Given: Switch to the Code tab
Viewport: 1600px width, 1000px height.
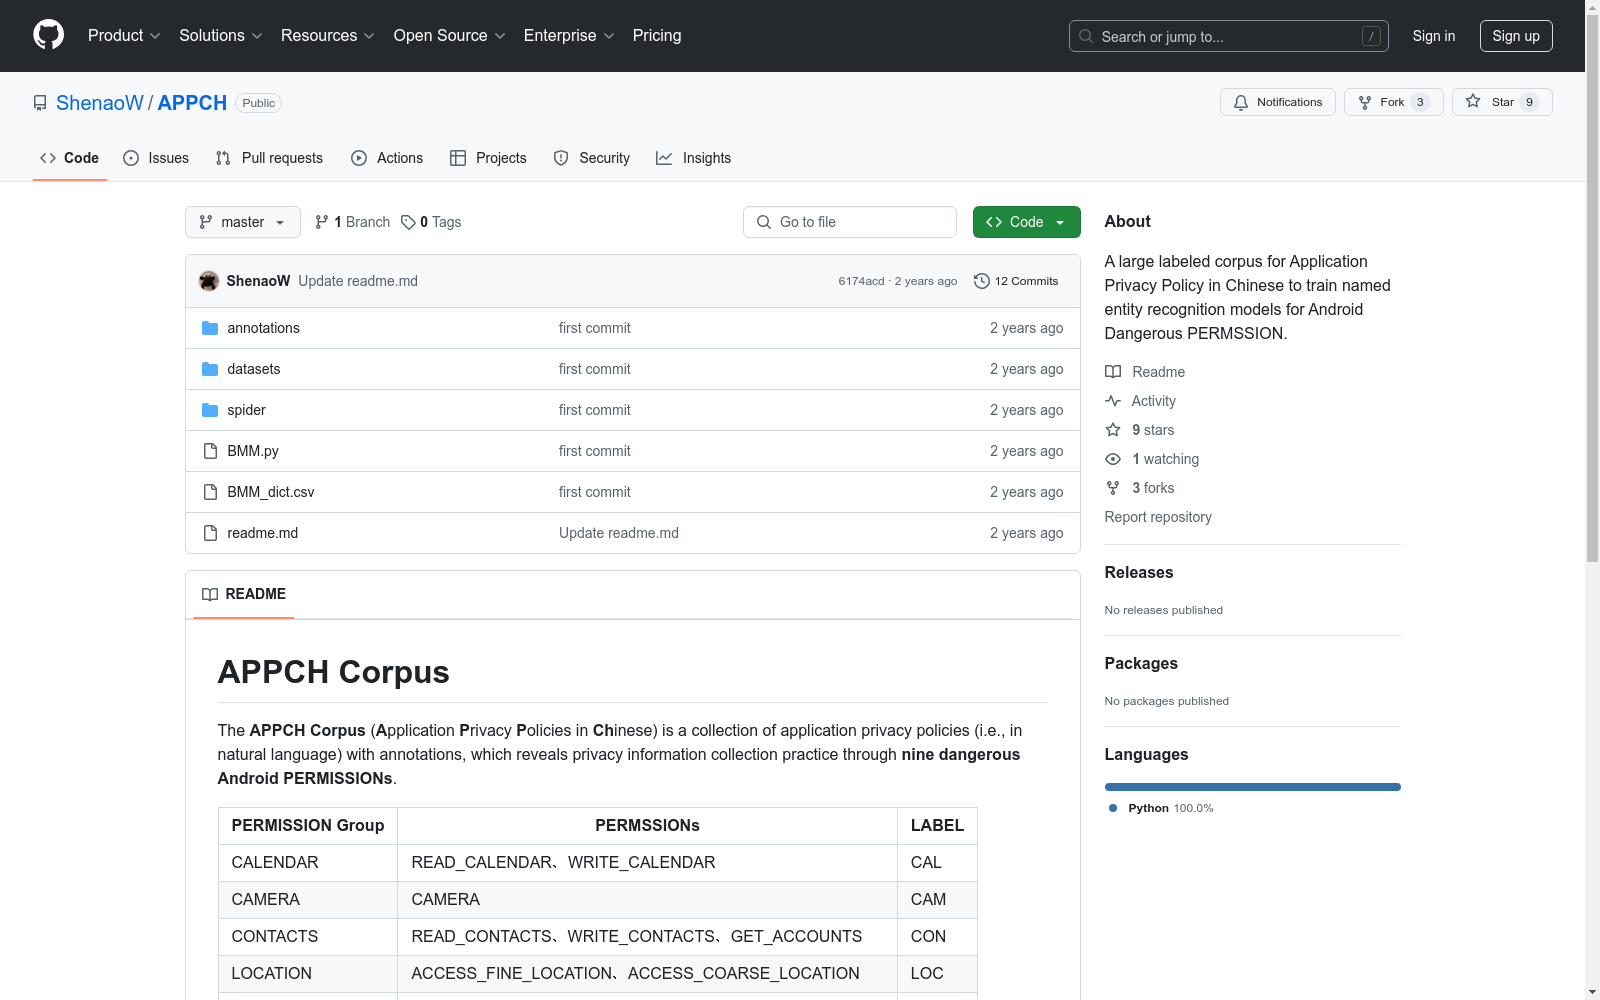Looking at the screenshot, I should point(70,158).
